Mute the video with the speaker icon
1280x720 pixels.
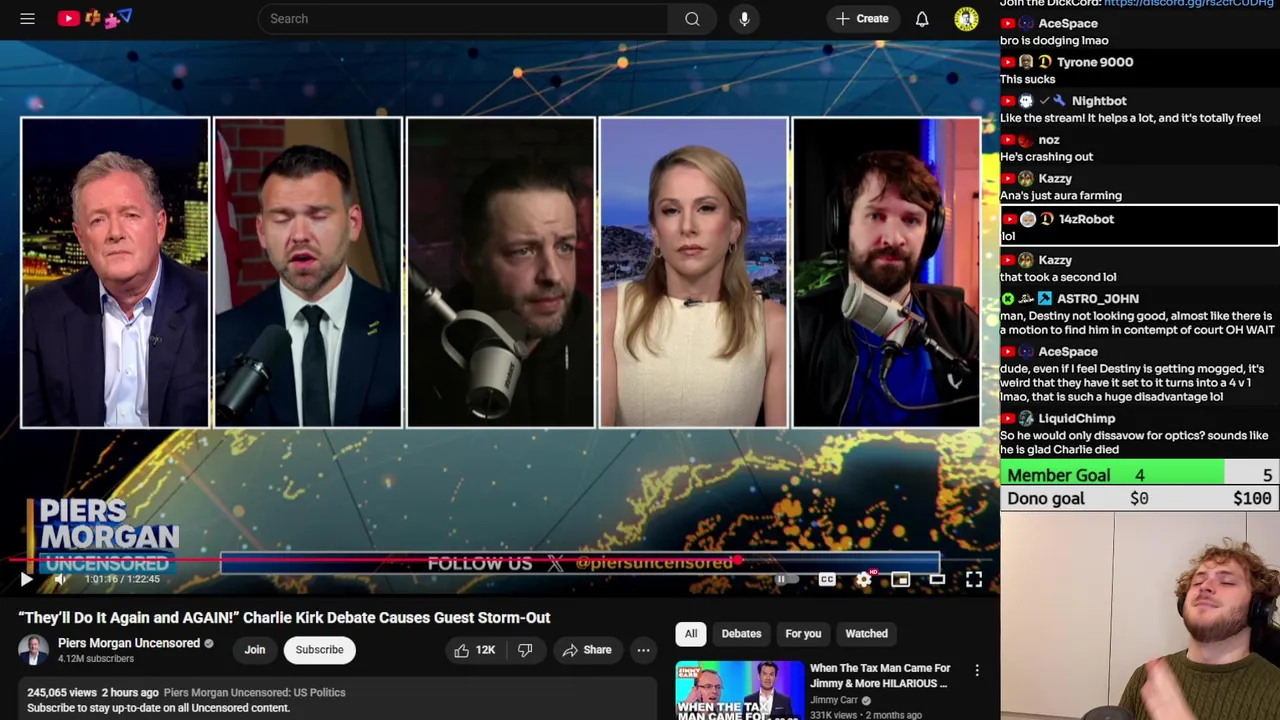coord(60,579)
